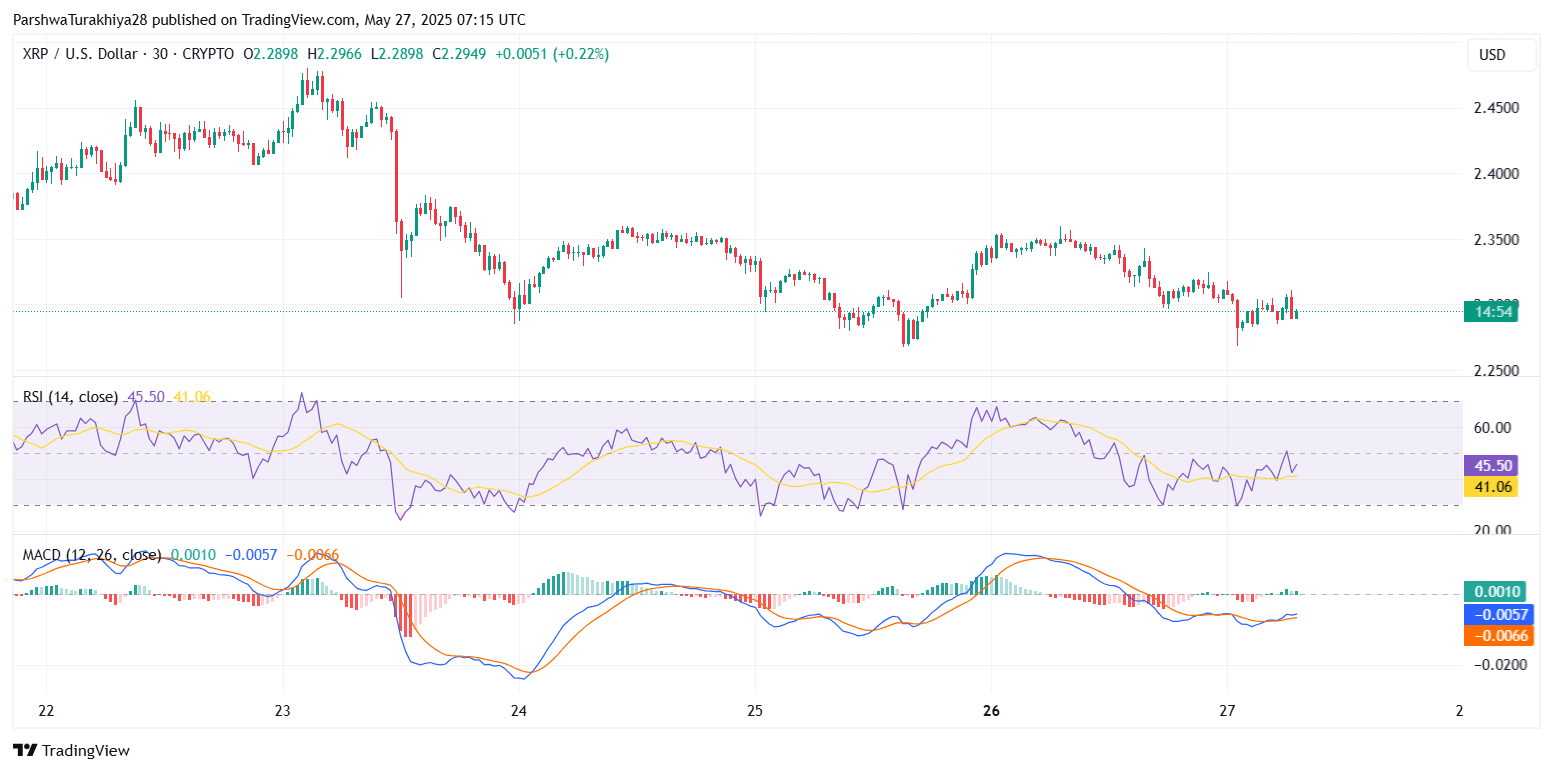1553x772 pixels.
Task: Click the green 0.0010 MACD histogram badge
Action: coord(1491,591)
